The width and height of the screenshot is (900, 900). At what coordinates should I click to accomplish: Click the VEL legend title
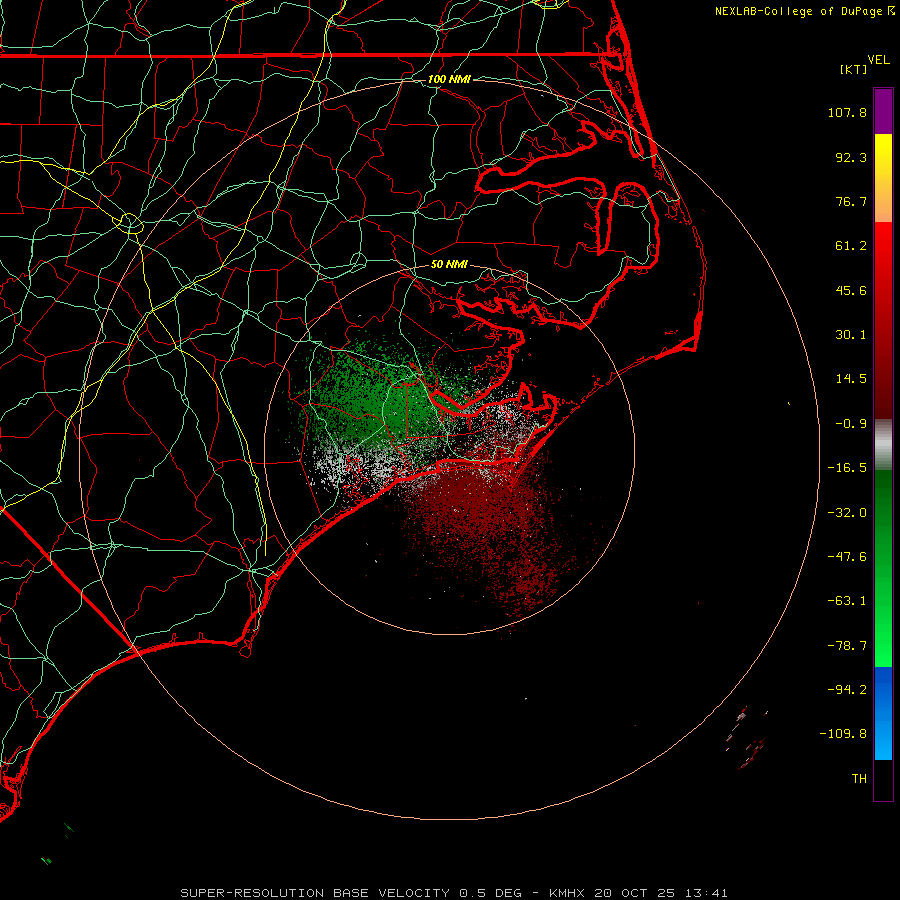pos(879,60)
